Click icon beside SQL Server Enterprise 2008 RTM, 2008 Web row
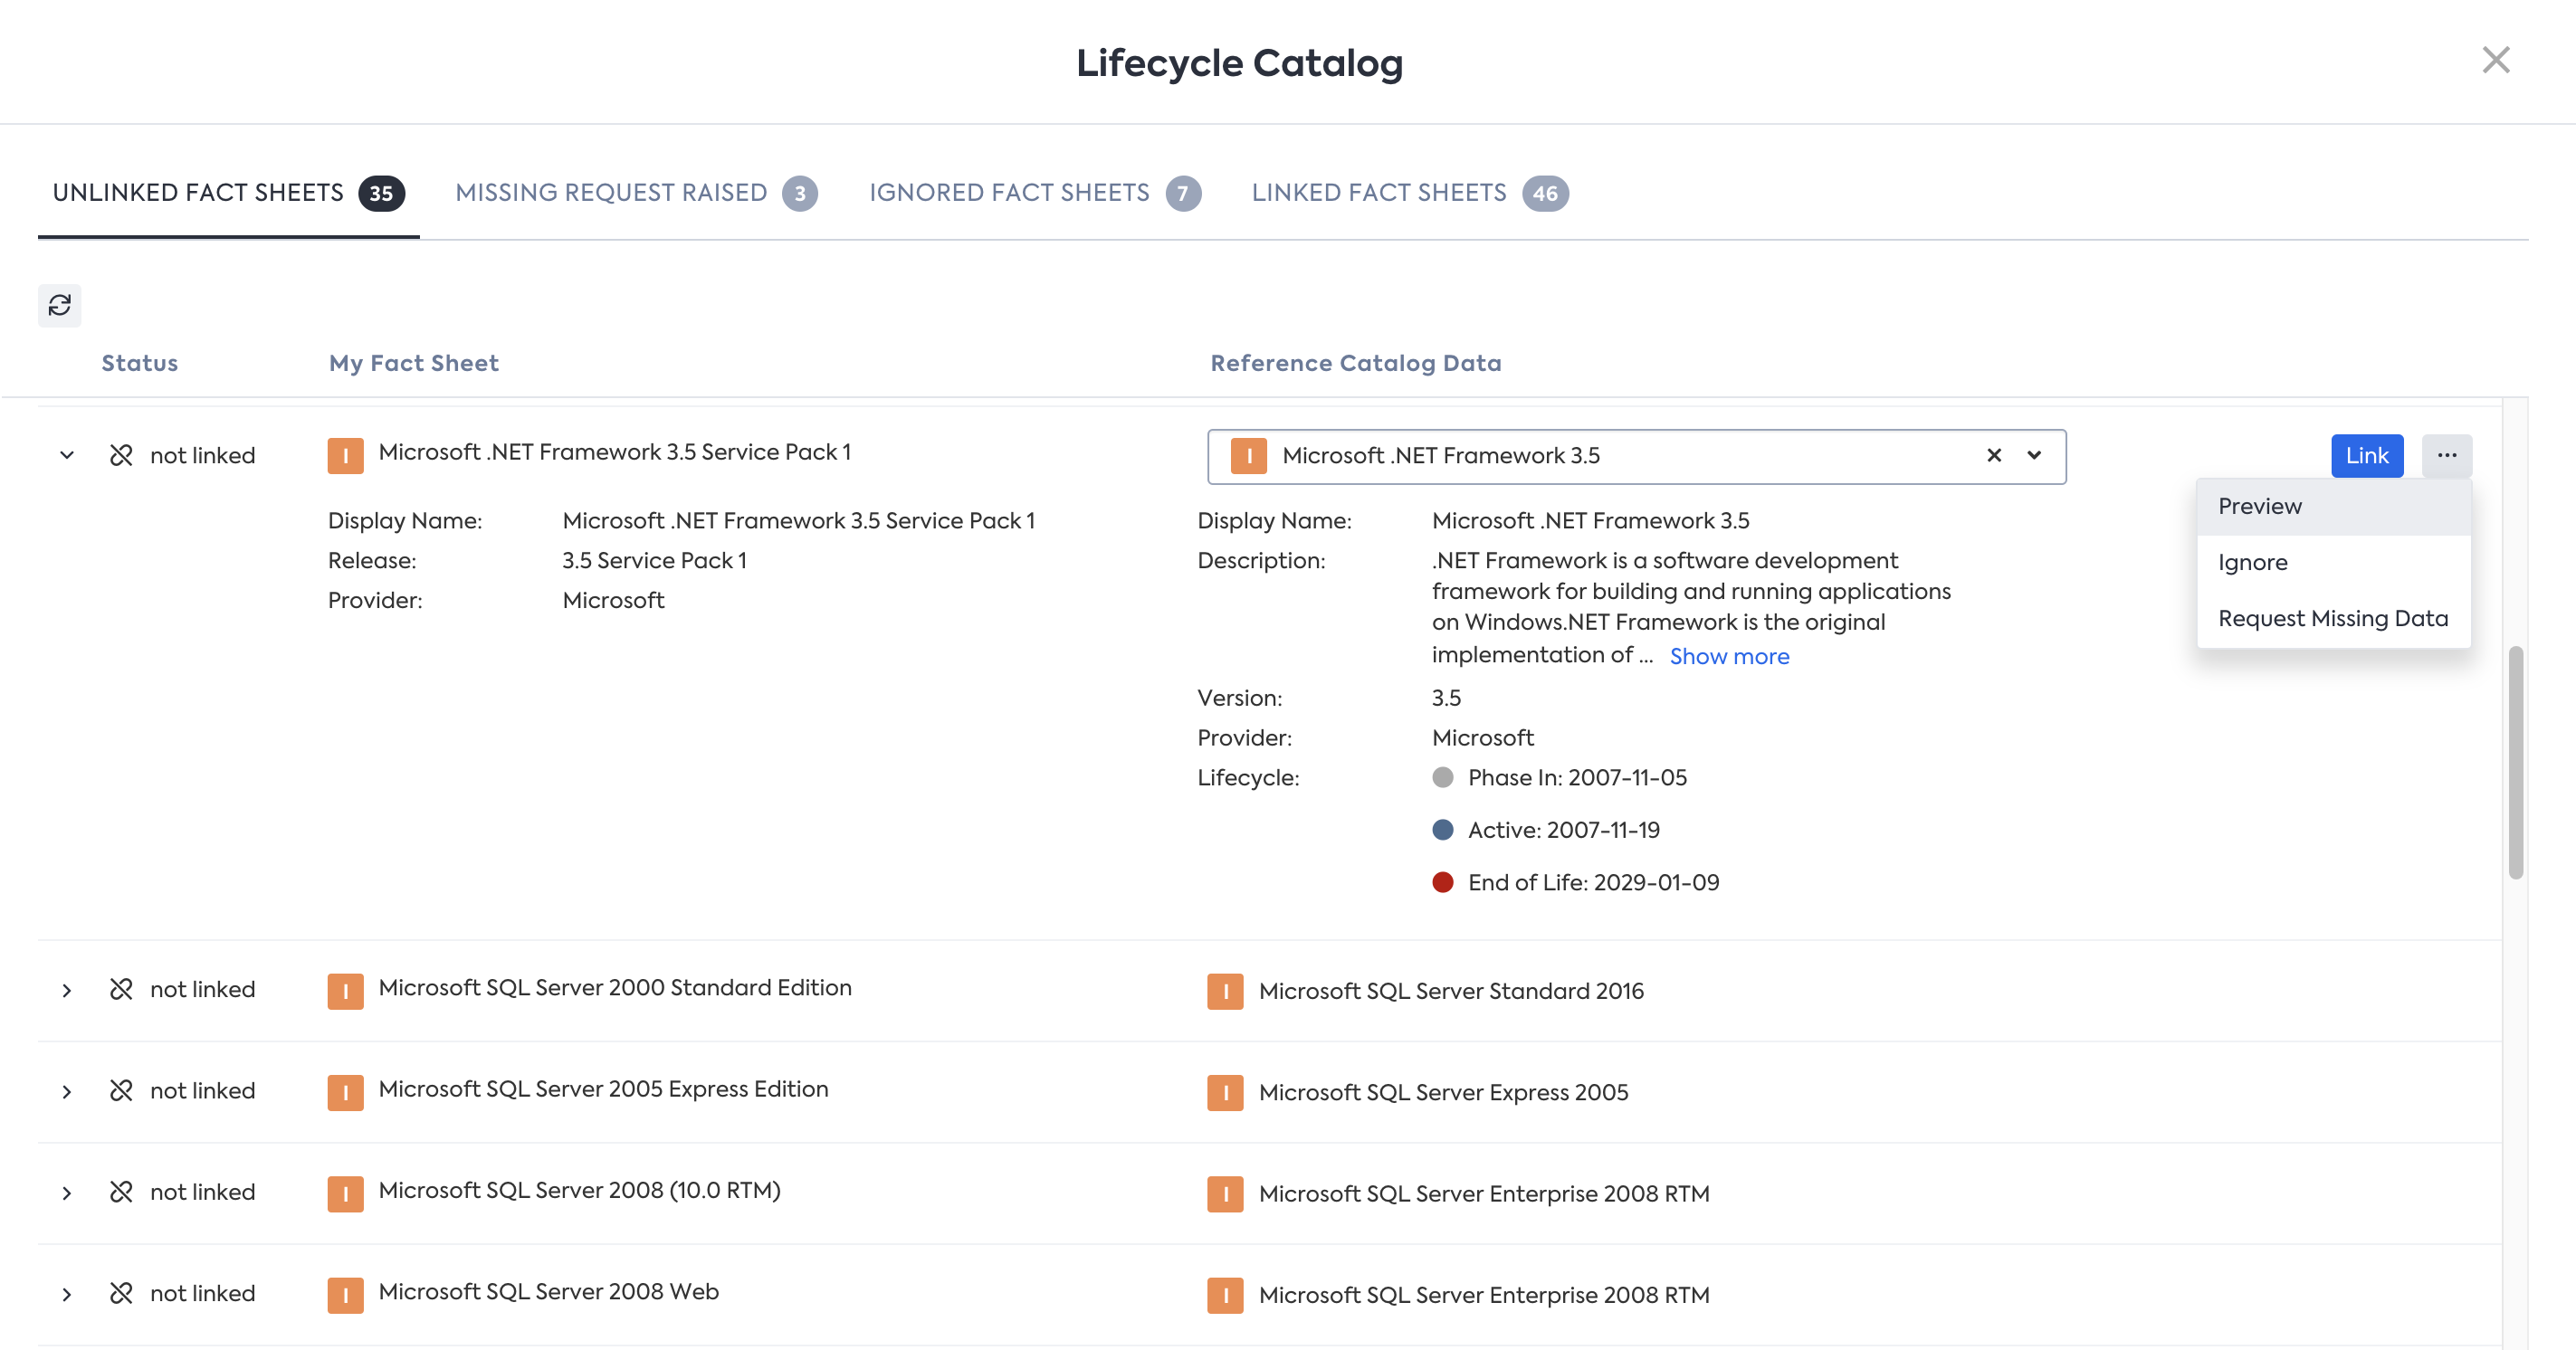Screen dimensions: 2576x1350 (x=1225, y=1295)
